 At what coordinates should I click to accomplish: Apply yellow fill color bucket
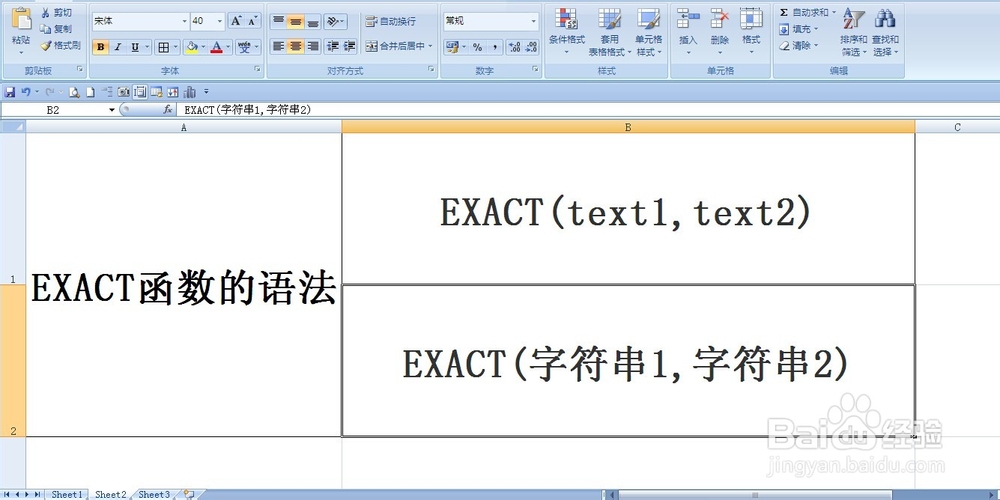point(191,47)
